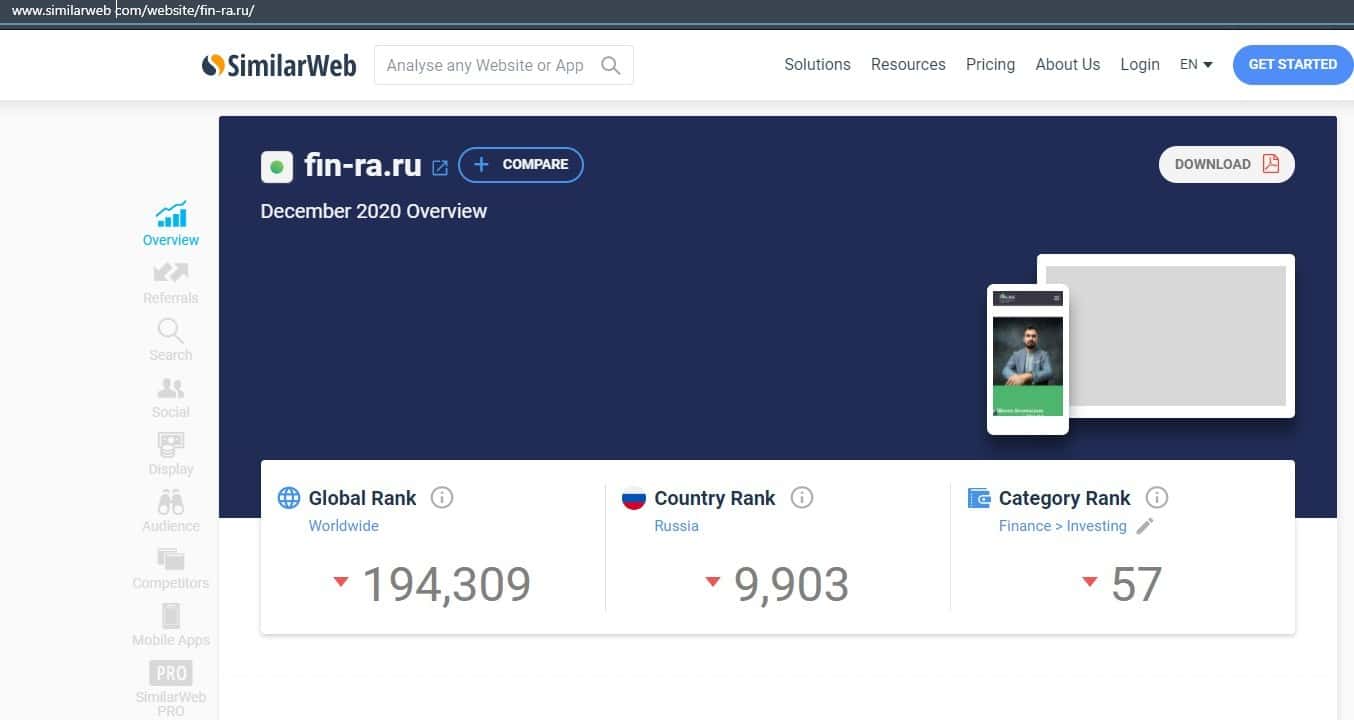1354x720 pixels.
Task: Click the global rank value 194,309
Action: click(446, 585)
